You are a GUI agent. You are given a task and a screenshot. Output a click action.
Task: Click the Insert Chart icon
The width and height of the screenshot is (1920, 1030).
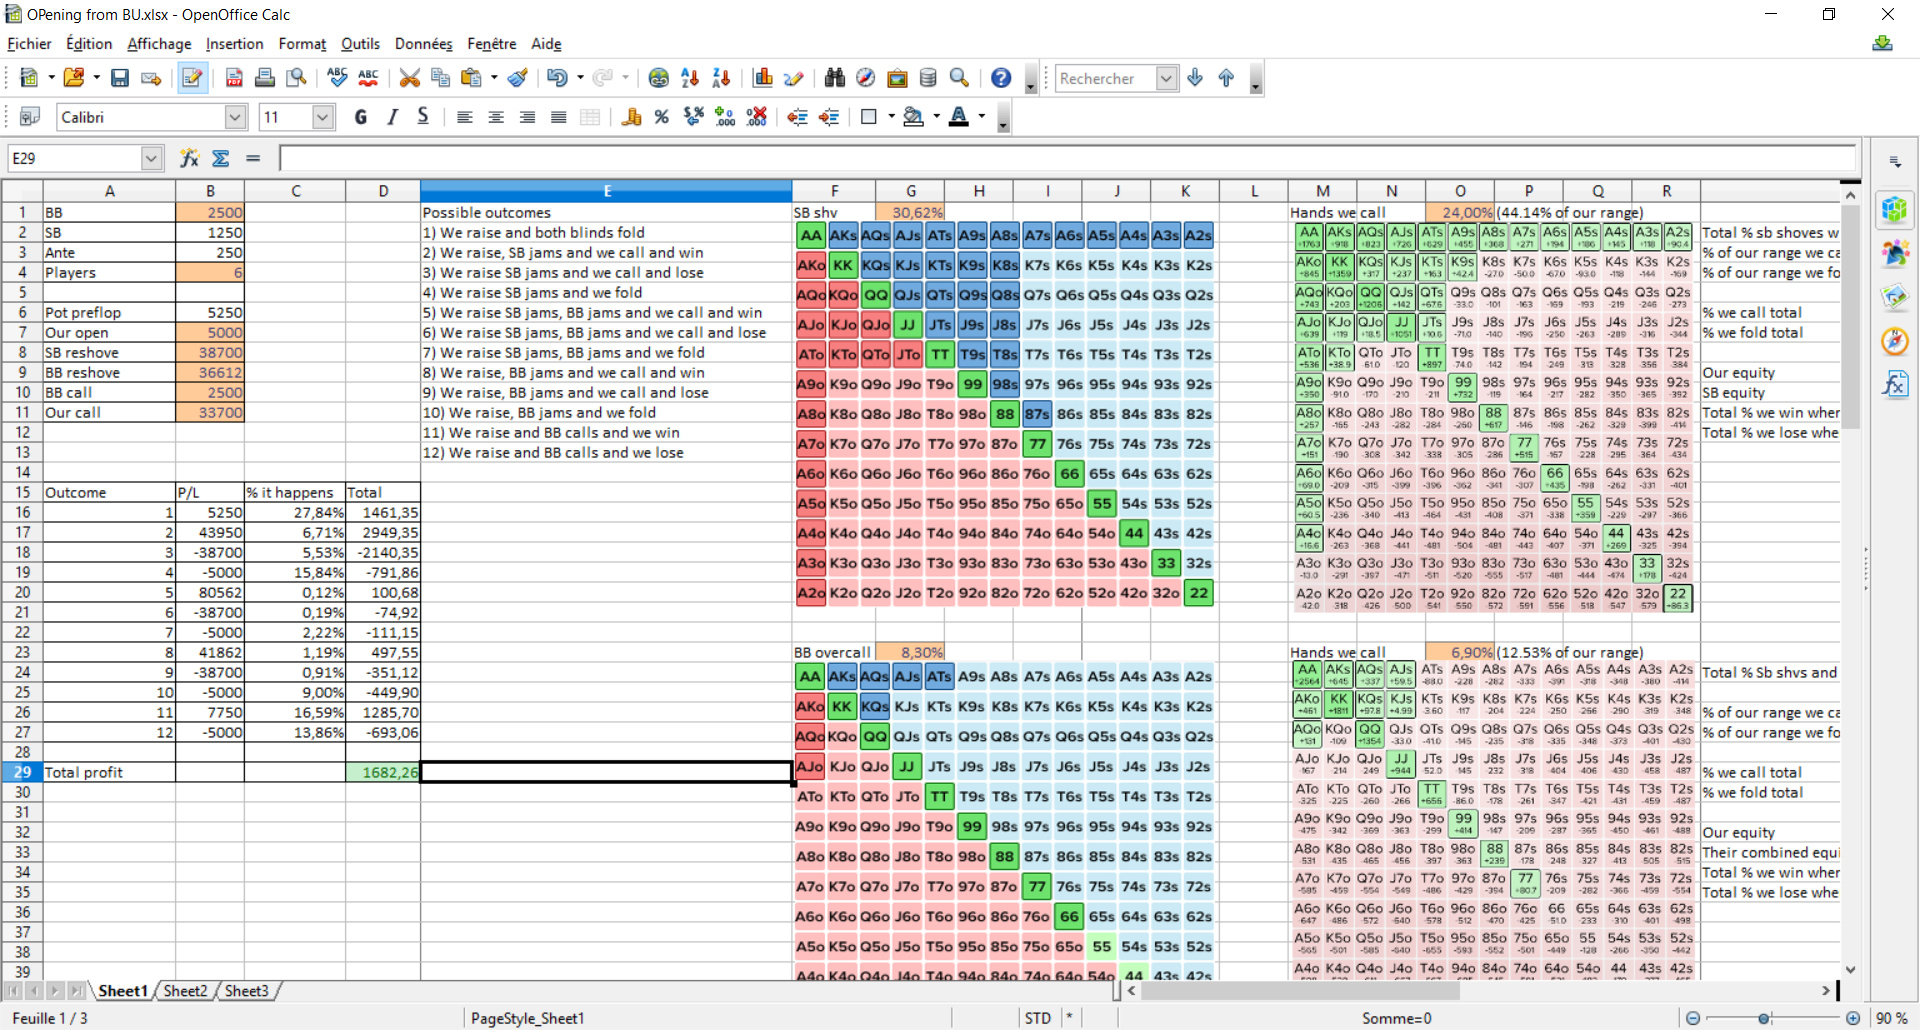click(x=763, y=78)
